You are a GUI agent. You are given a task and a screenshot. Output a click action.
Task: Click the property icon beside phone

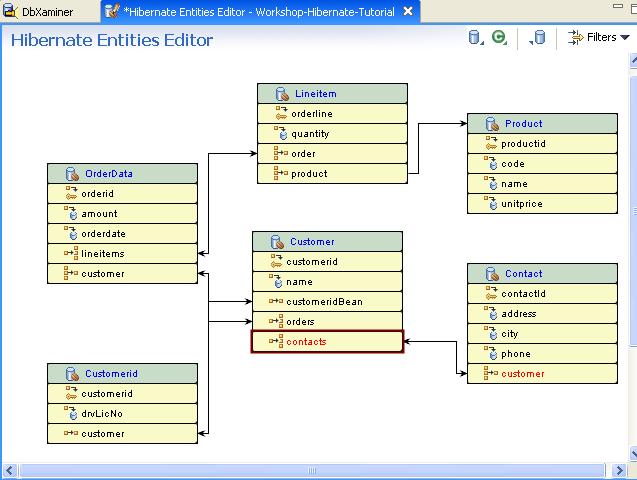(x=491, y=353)
